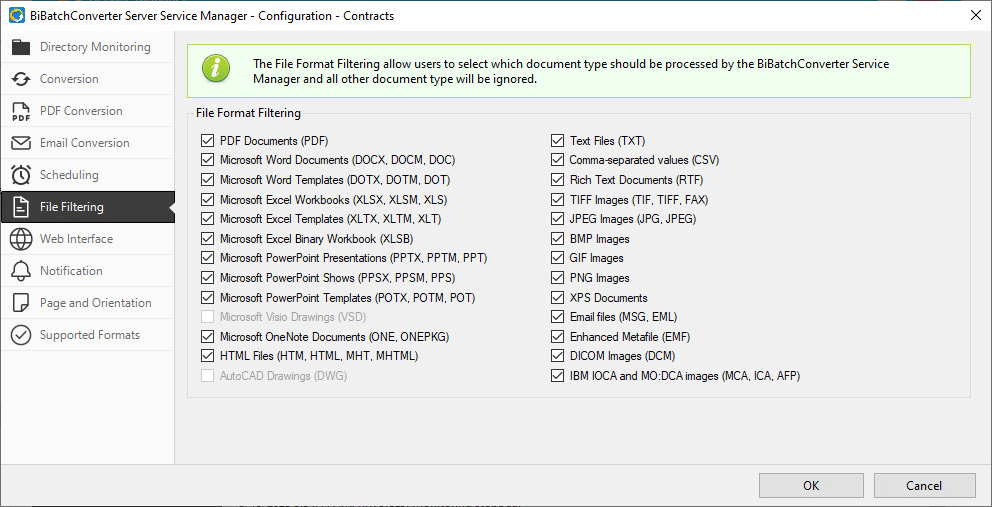
Task: Click the Notification bell icon
Action: 21,271
